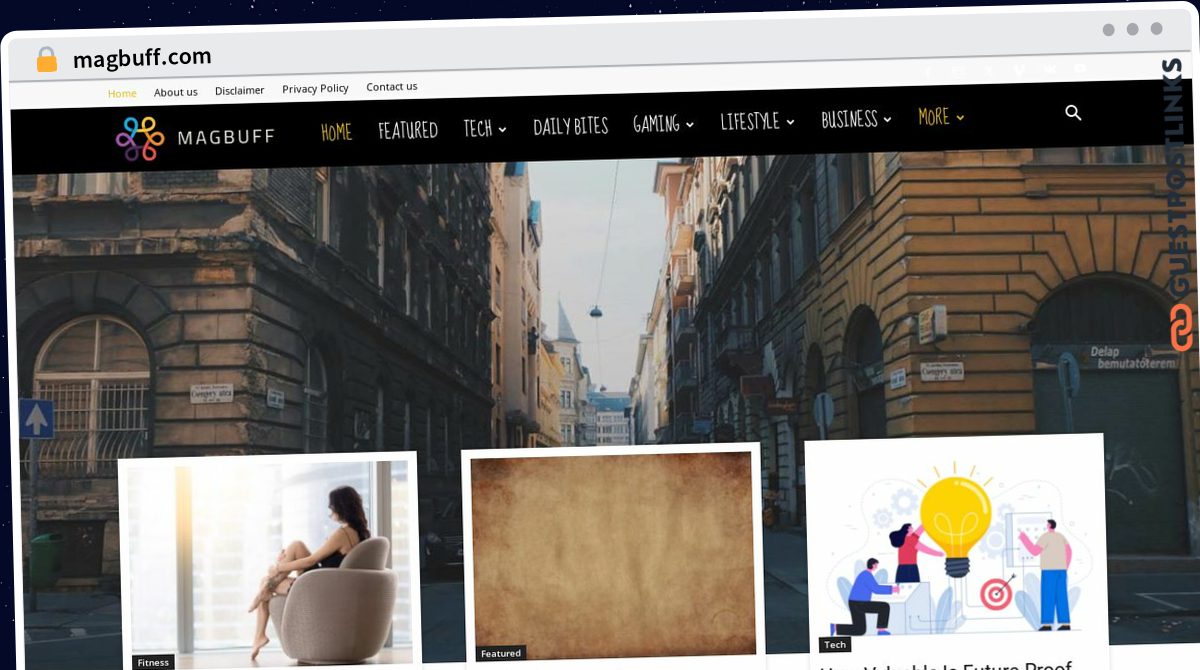The image size is (1200, 670).
Task: Click the magbuff.com address text
Action: (x=142, y=58)
